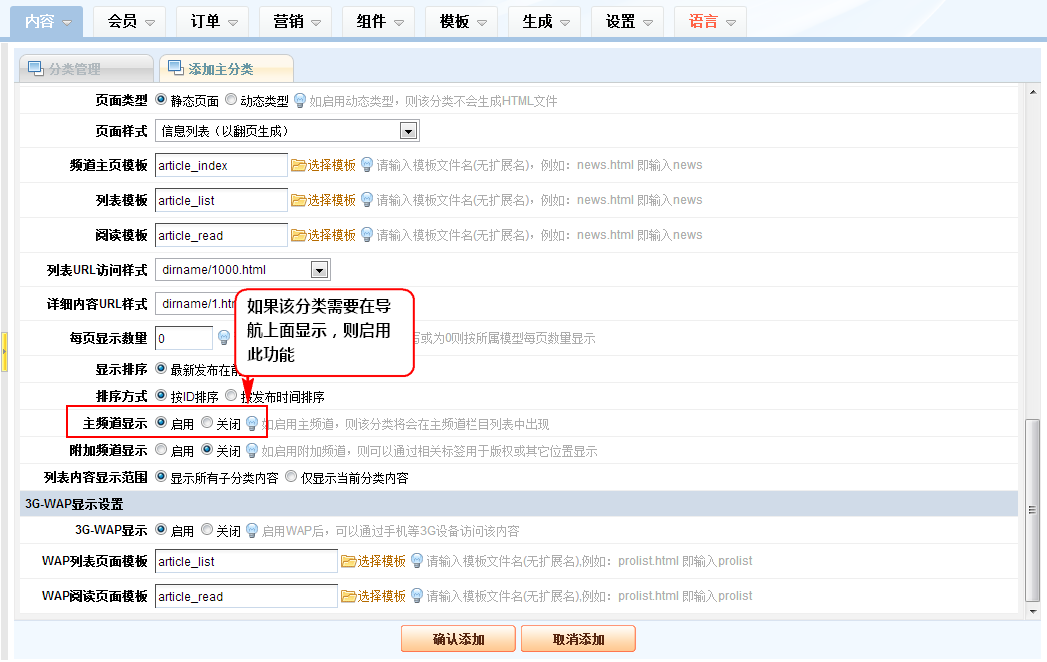
Task: Click folder icon beside WAP阅读页面模板 field
Action: tap(349, 596)
